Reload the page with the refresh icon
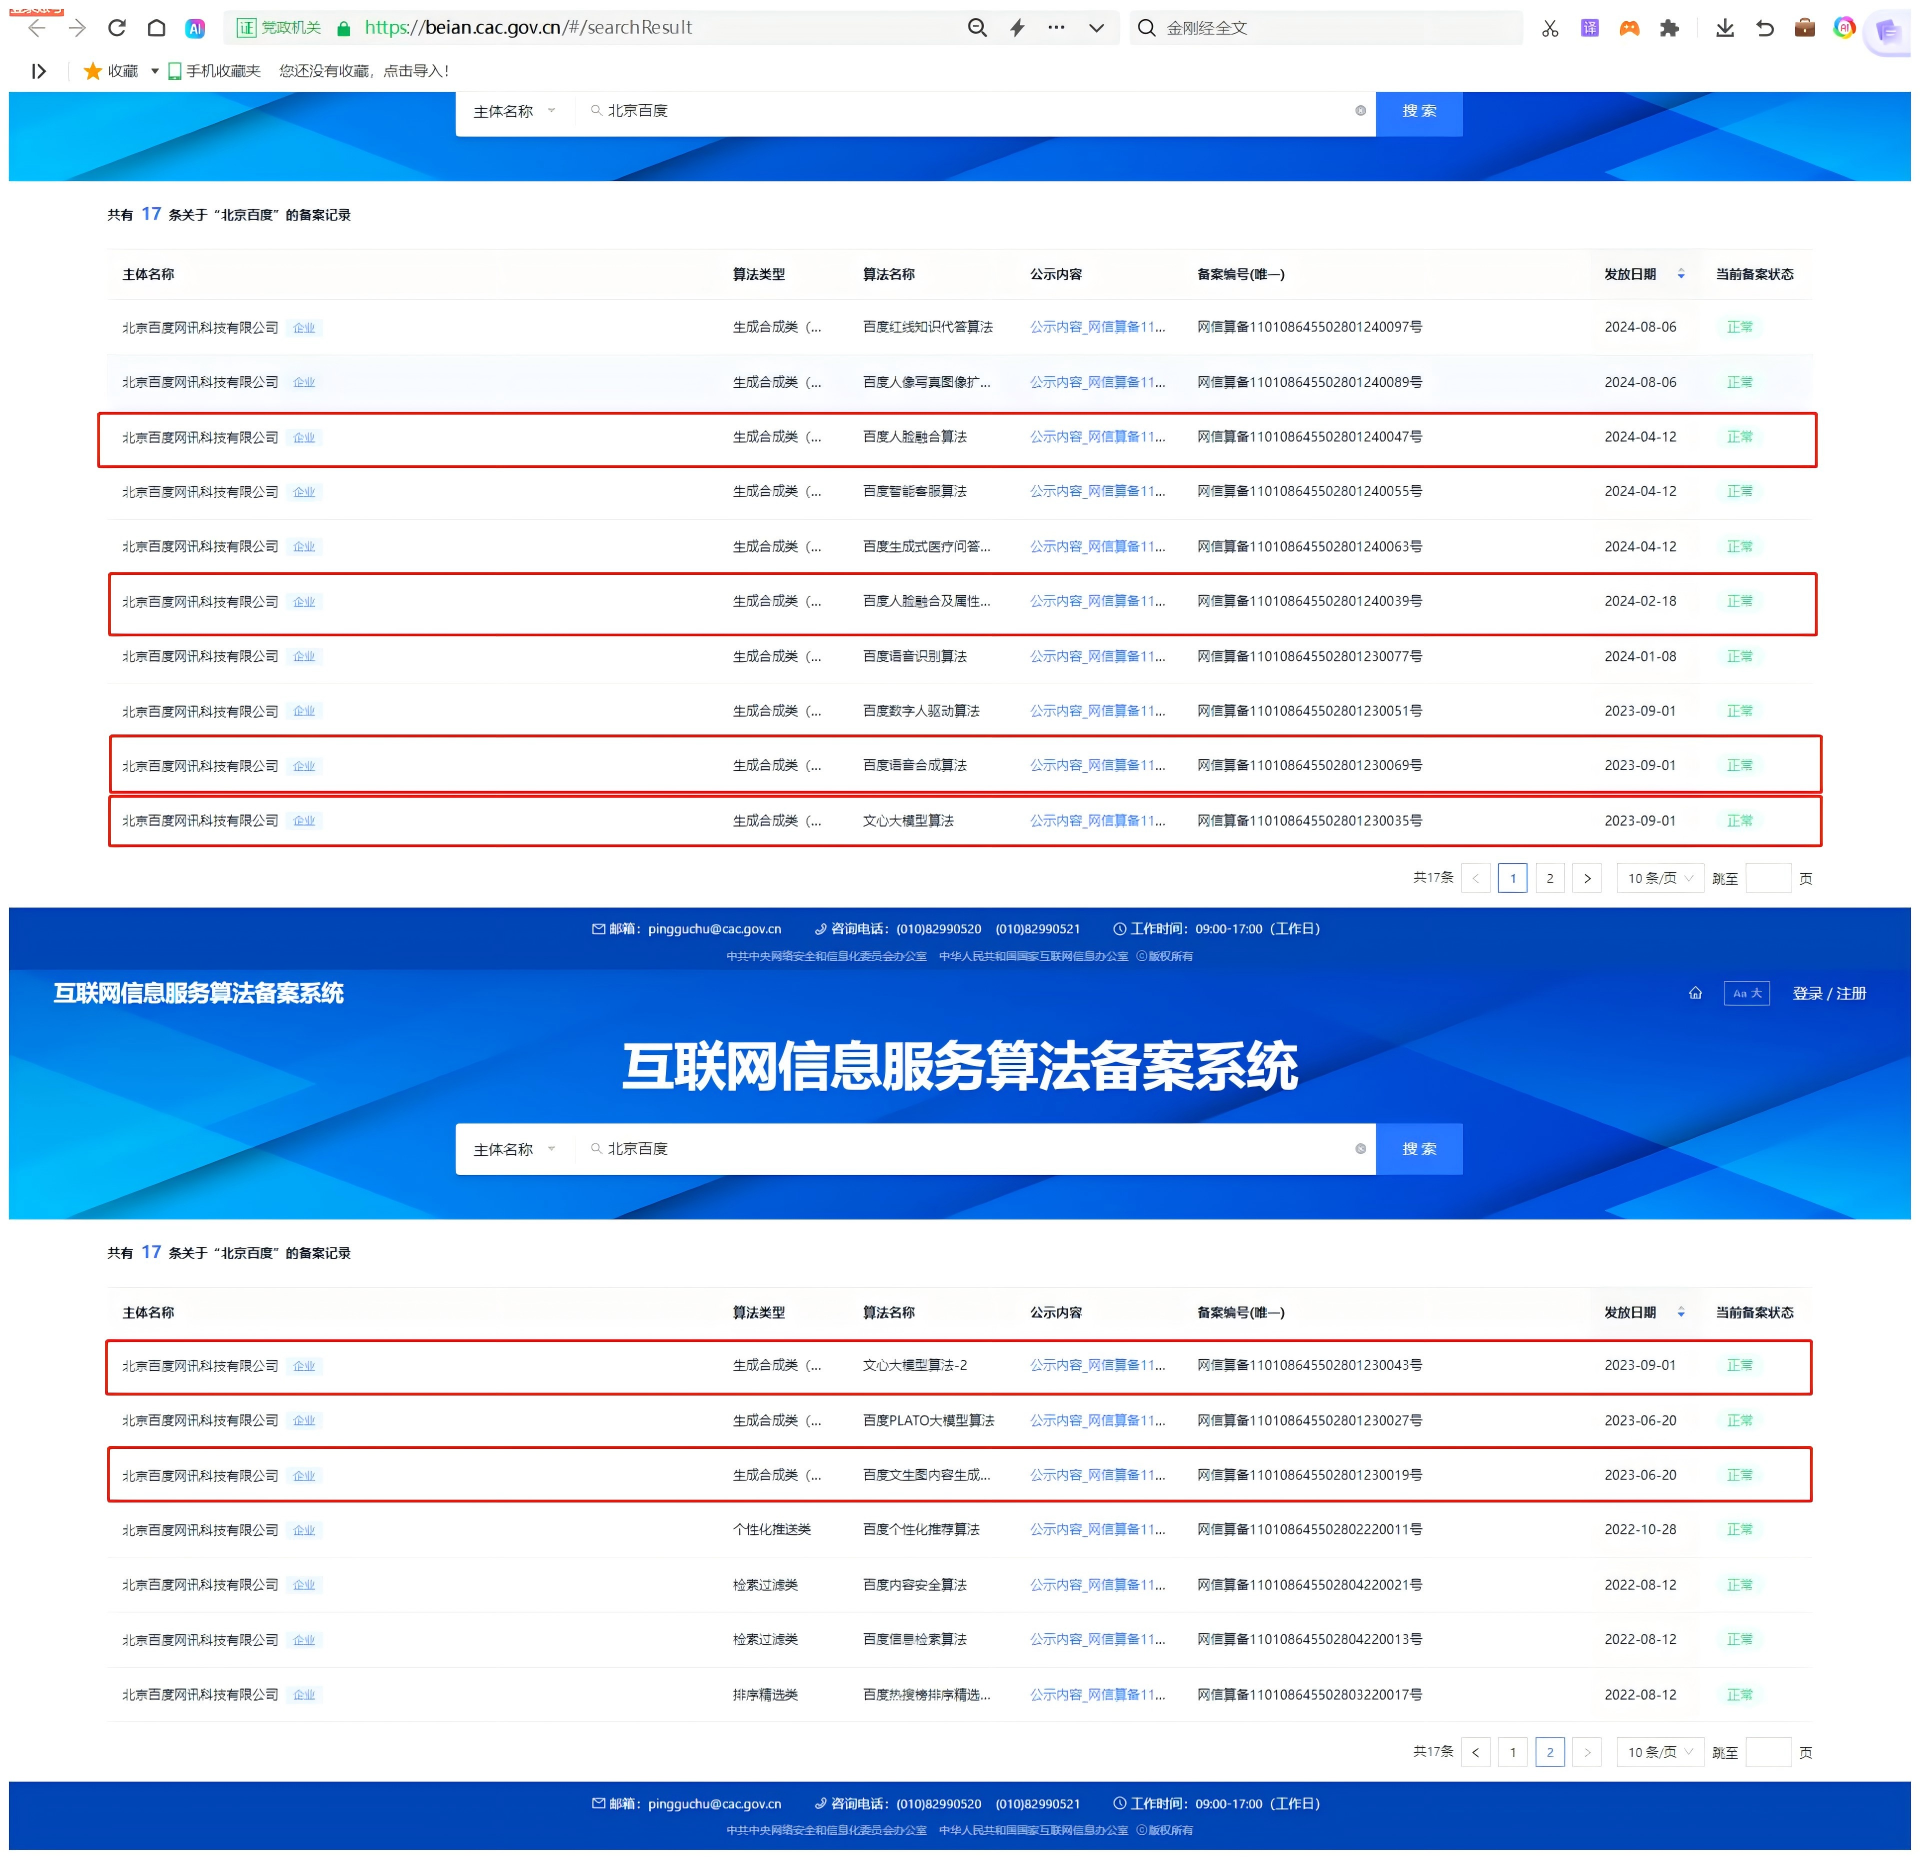 click(117, 28)
